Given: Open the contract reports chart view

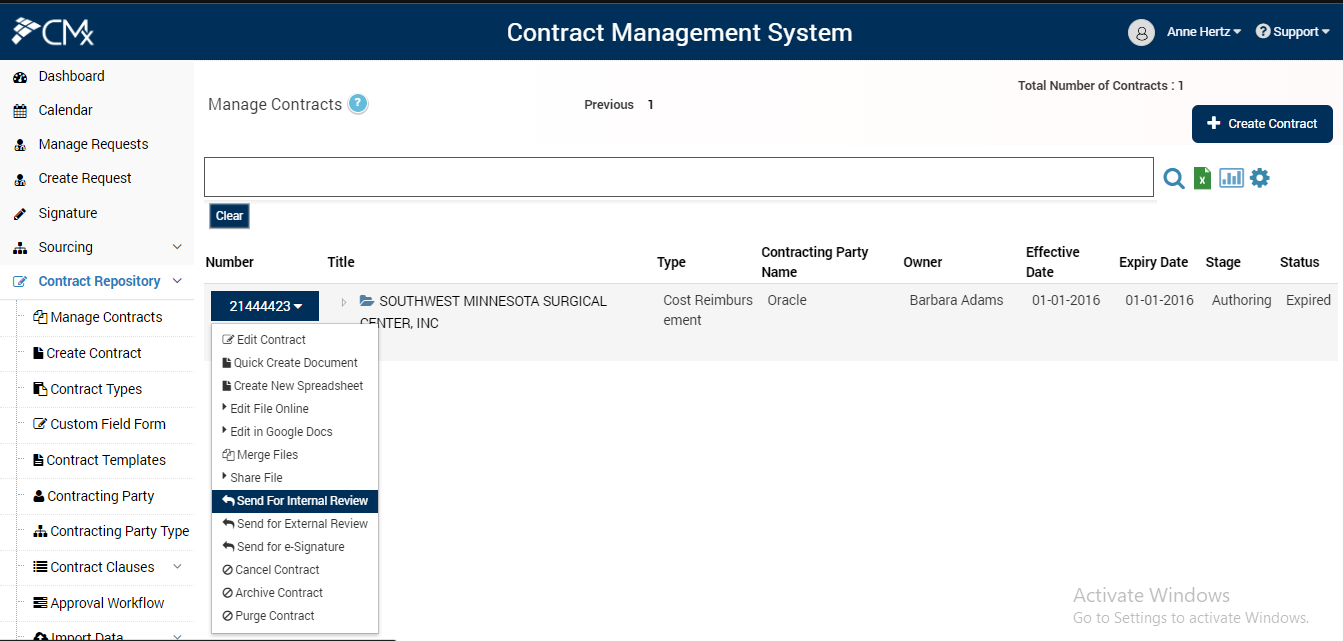Looking at the screenshot, I should [x=1230, y=177].
